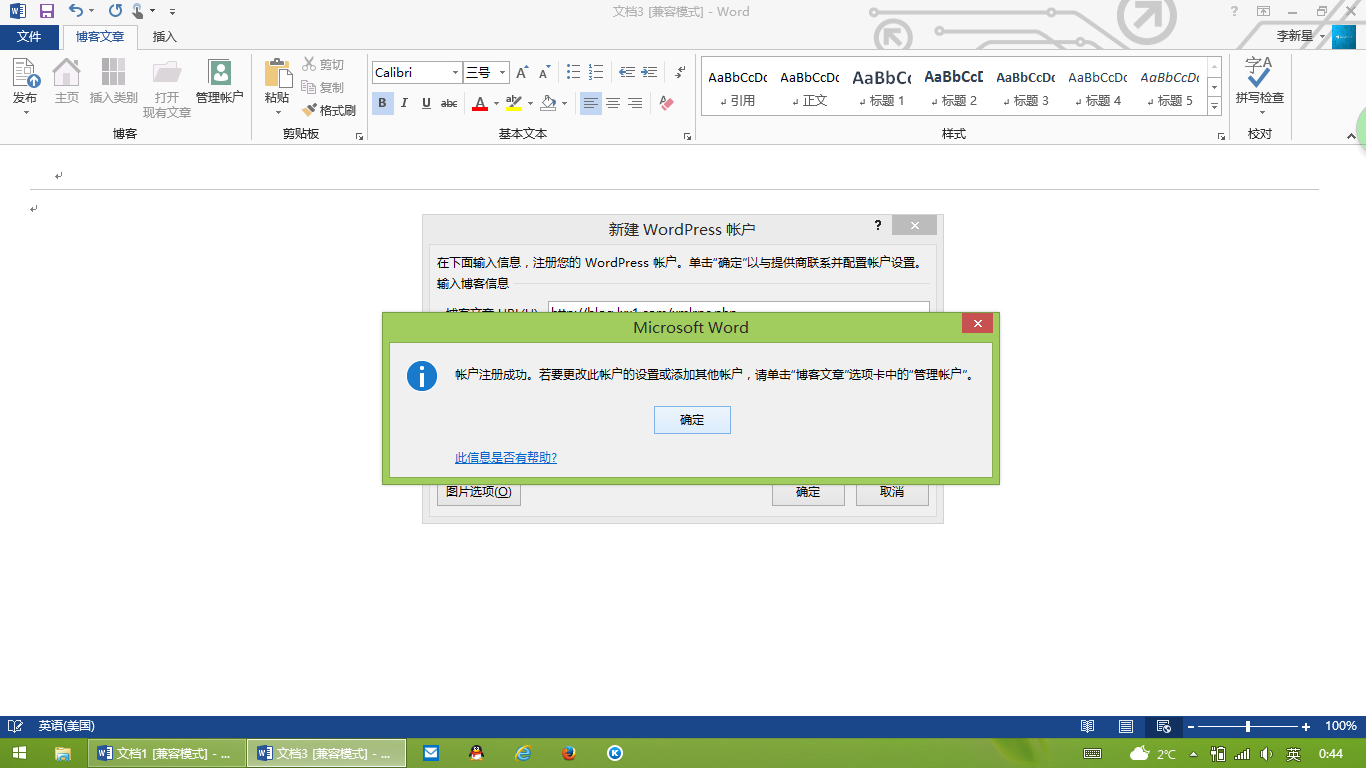Click the touch/mouse mode icon
1366x768 pixels.
(138, 11)
